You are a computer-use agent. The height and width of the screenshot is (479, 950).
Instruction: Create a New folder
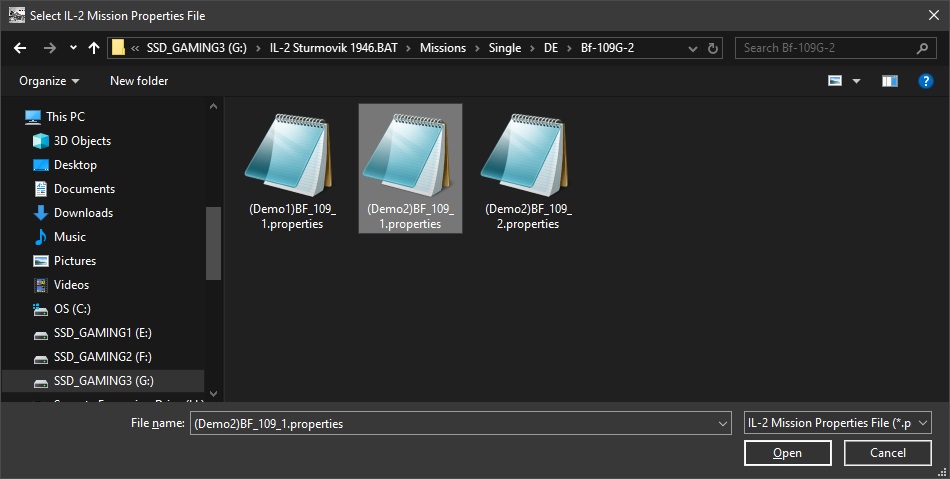[x=139, y=81]
